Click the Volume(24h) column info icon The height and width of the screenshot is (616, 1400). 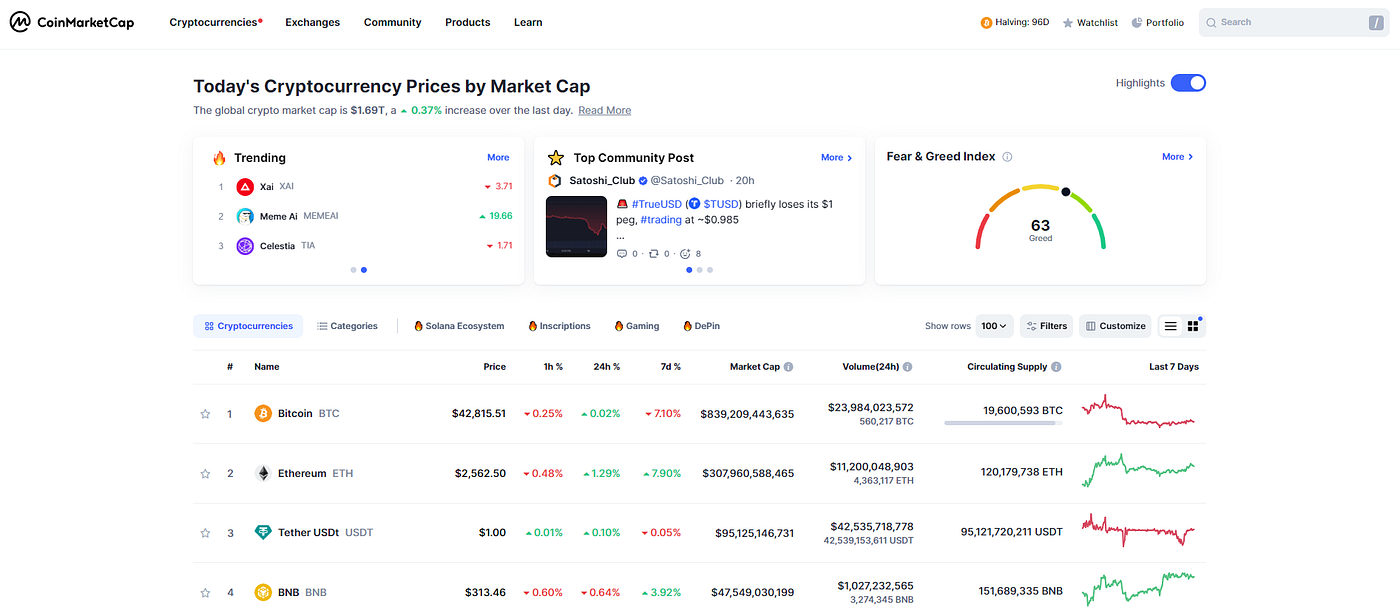tap(907, 367)
